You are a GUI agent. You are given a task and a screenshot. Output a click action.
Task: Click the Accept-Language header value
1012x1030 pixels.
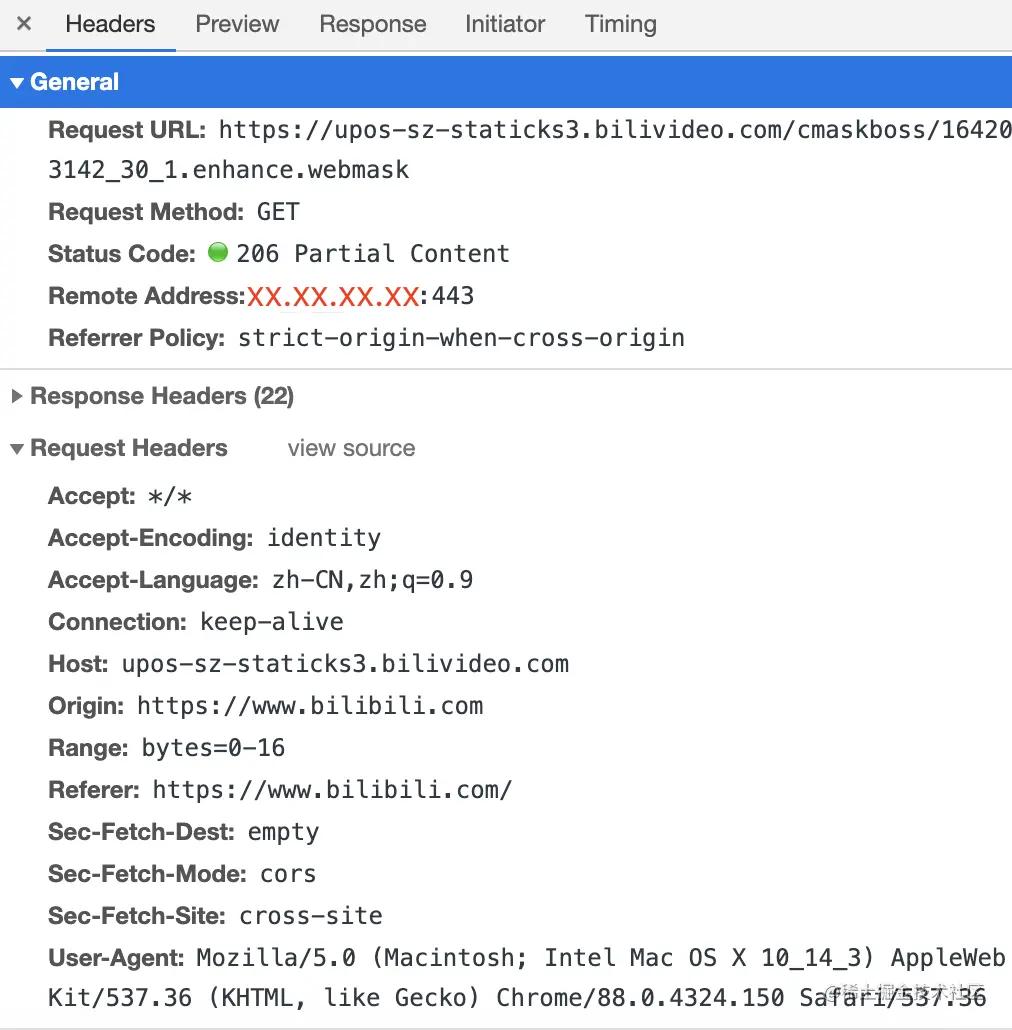click(372, 580)
